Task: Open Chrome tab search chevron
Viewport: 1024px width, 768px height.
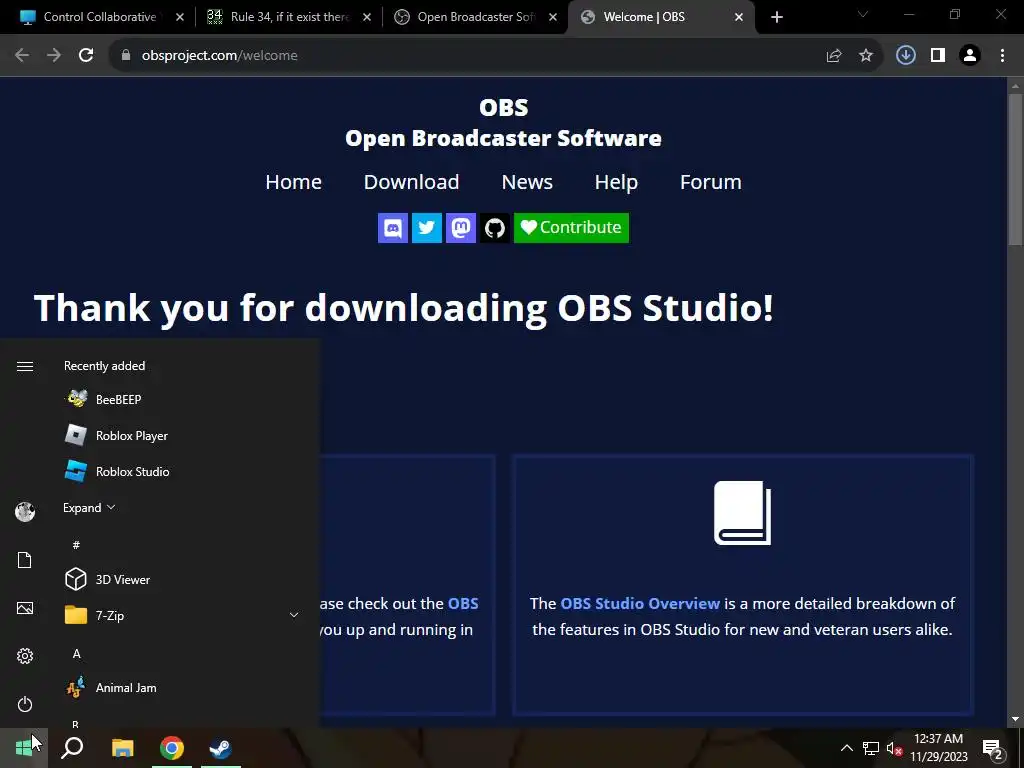Action: [863, 14]
